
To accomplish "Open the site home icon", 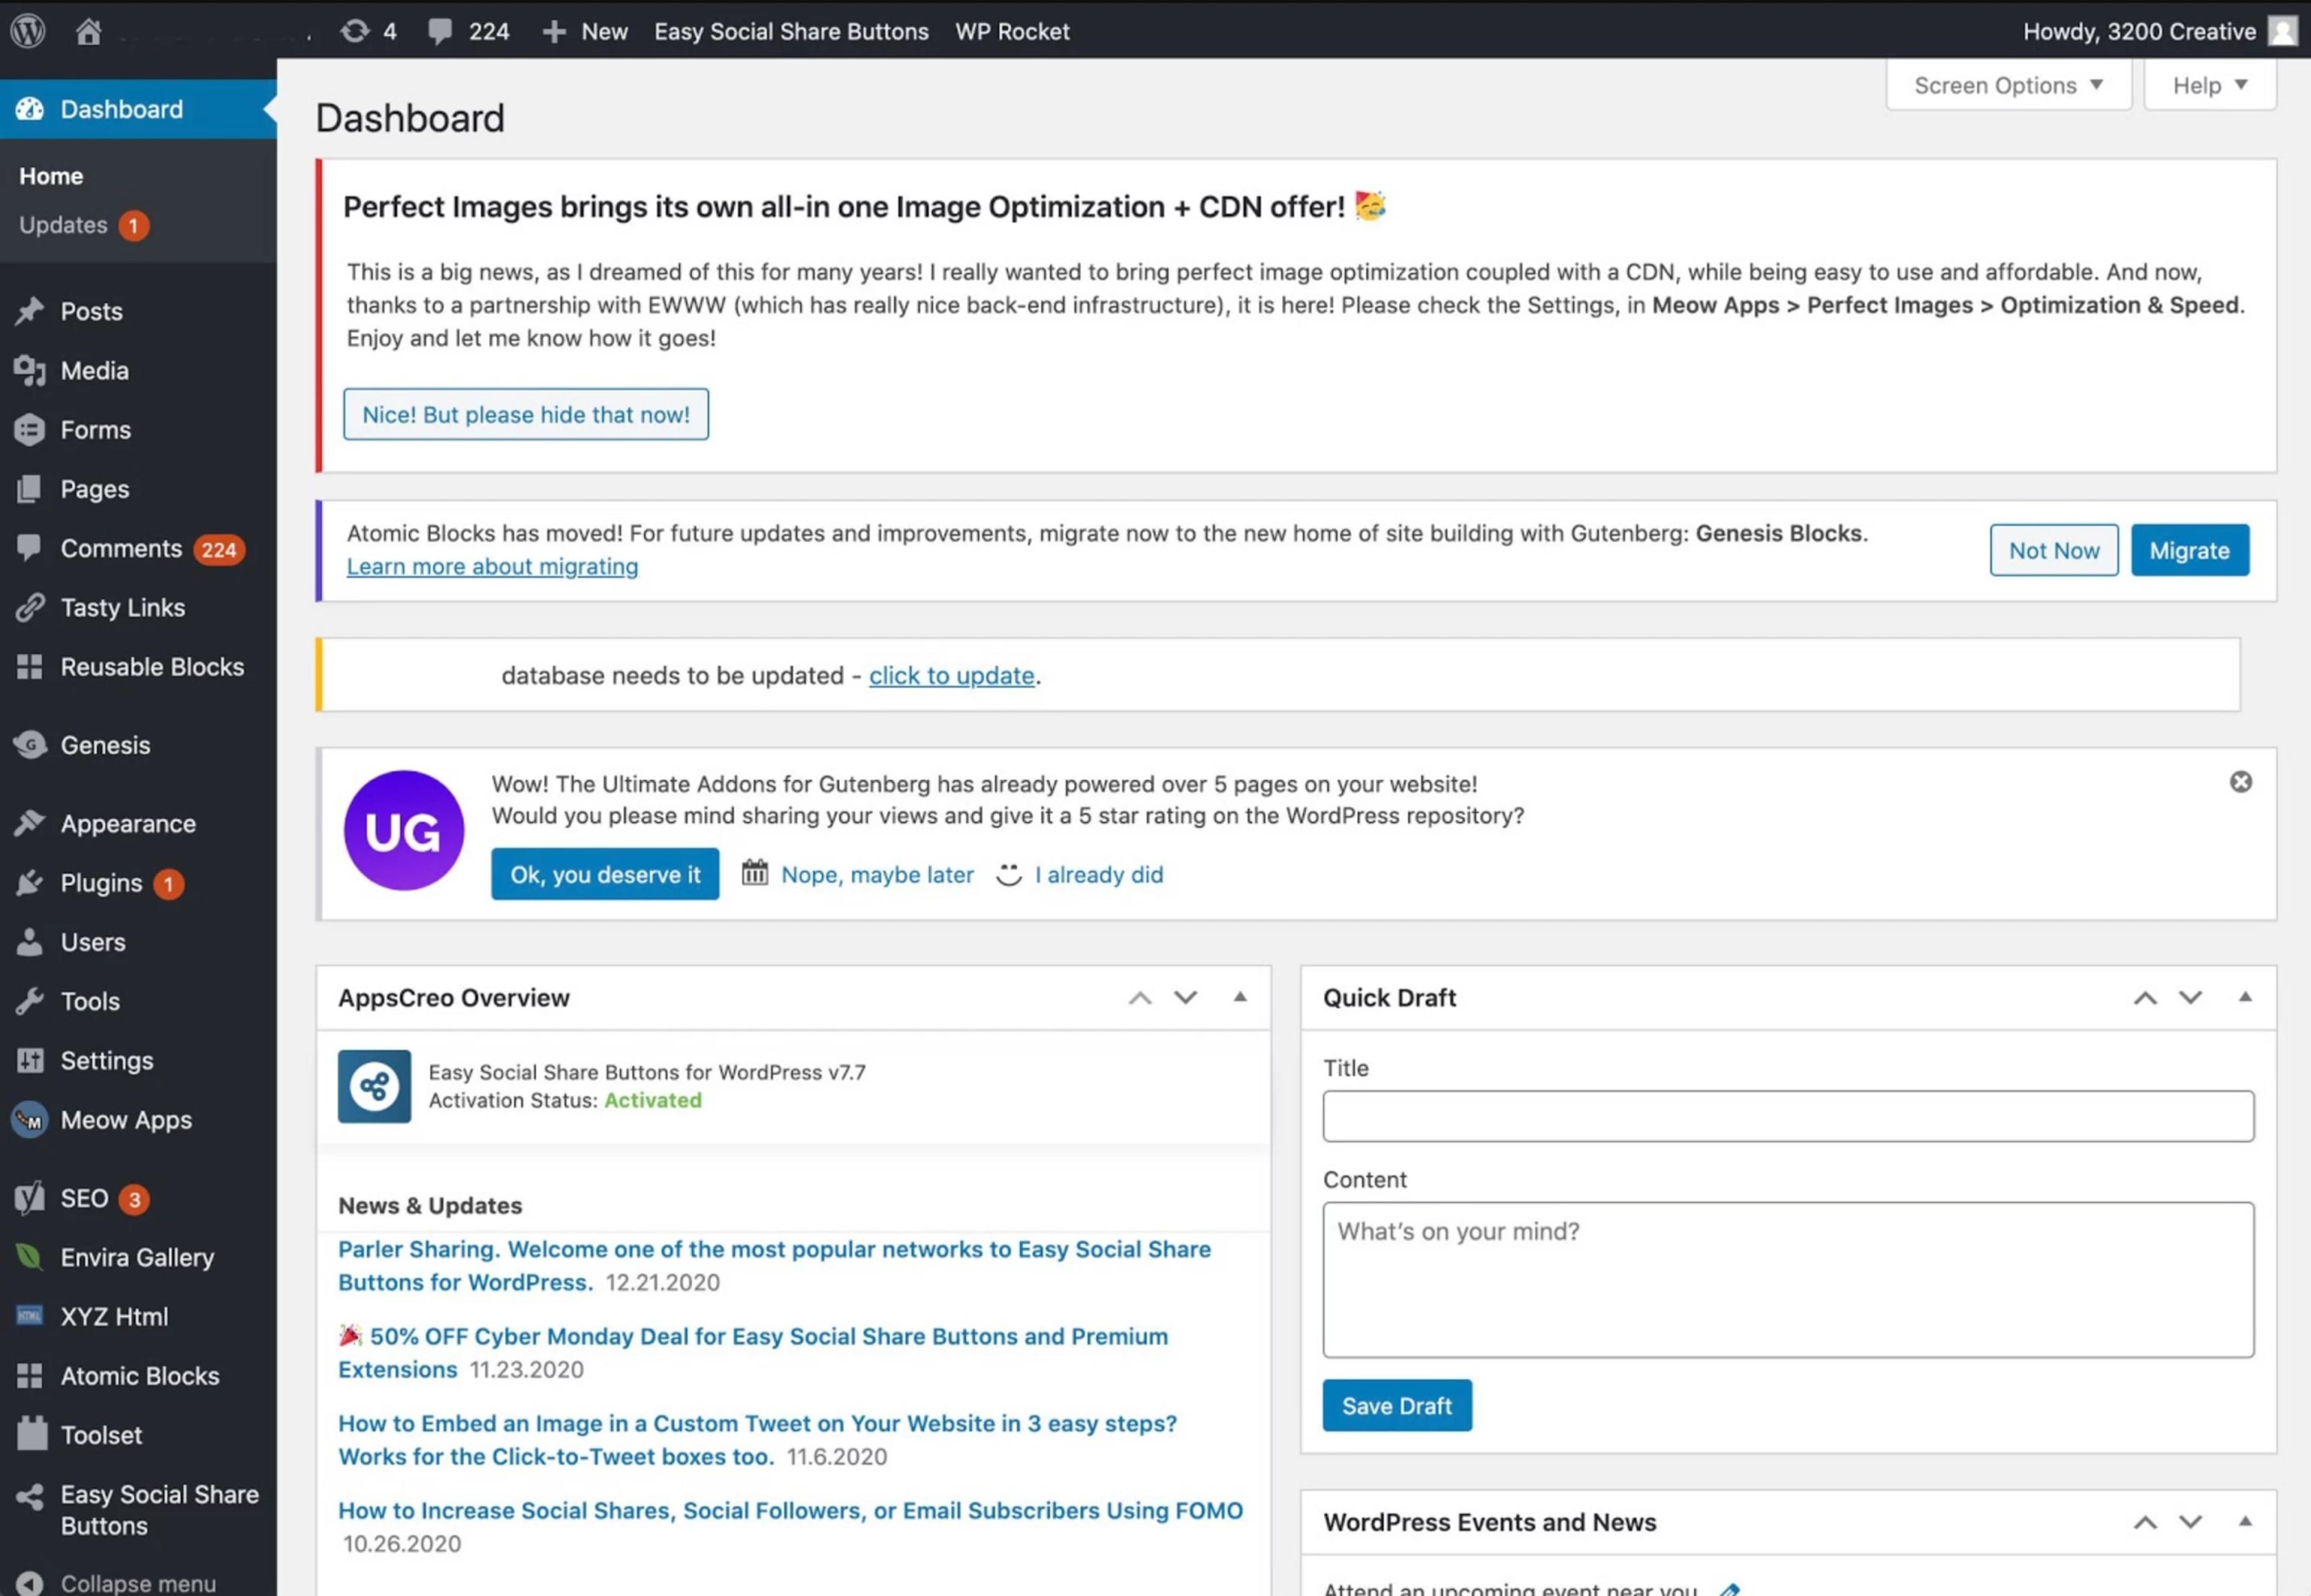I will (89, 31).
